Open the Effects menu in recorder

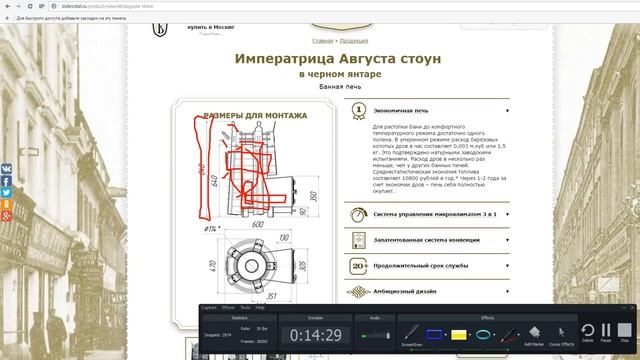tap(228, 307)
